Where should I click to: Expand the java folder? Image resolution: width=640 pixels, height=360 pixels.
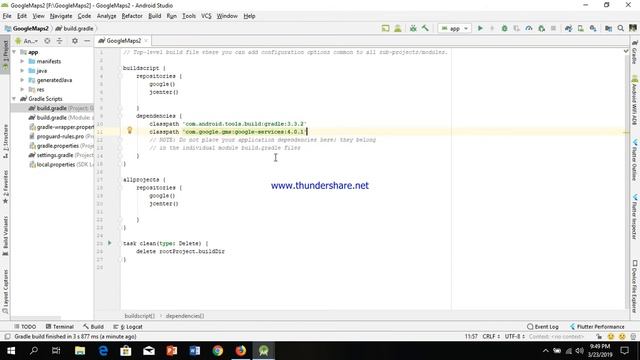click(22, 71)
